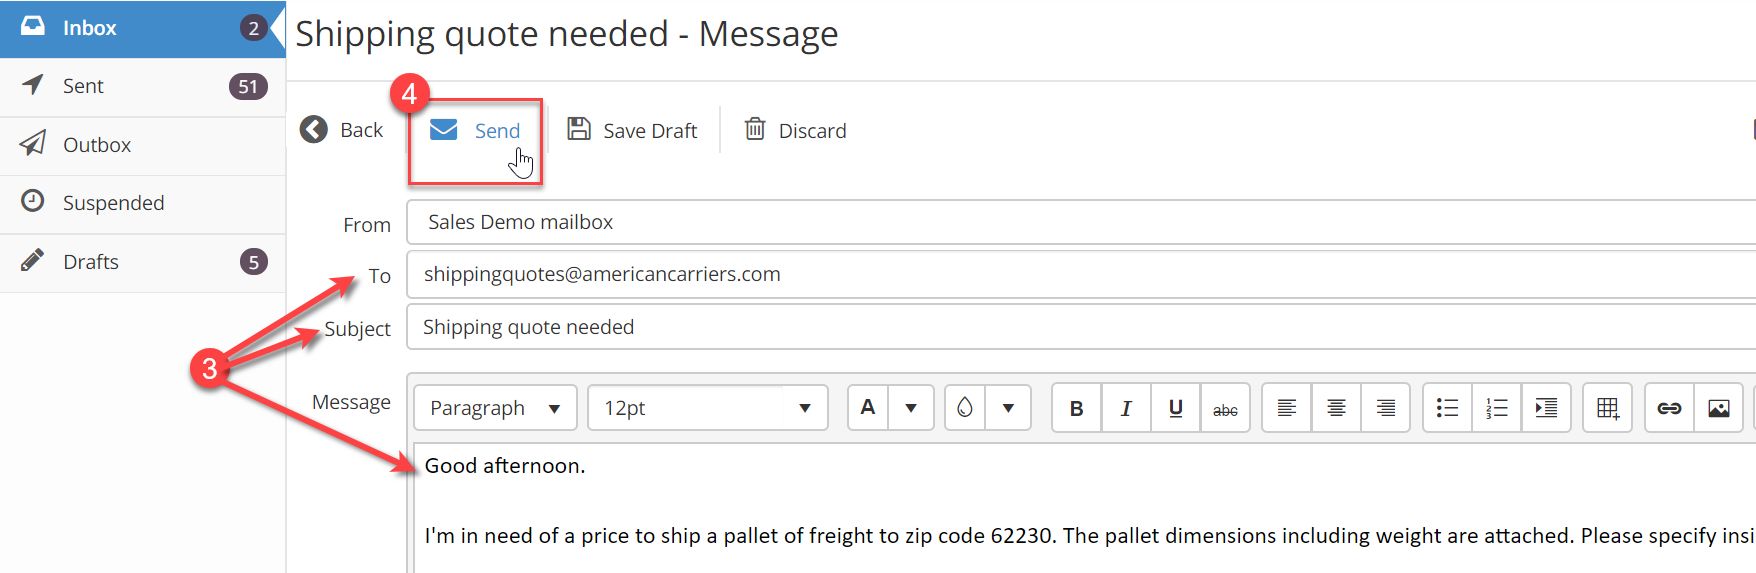Click into the Subject field
The image size is (1756, 573).
[1080, 327]
